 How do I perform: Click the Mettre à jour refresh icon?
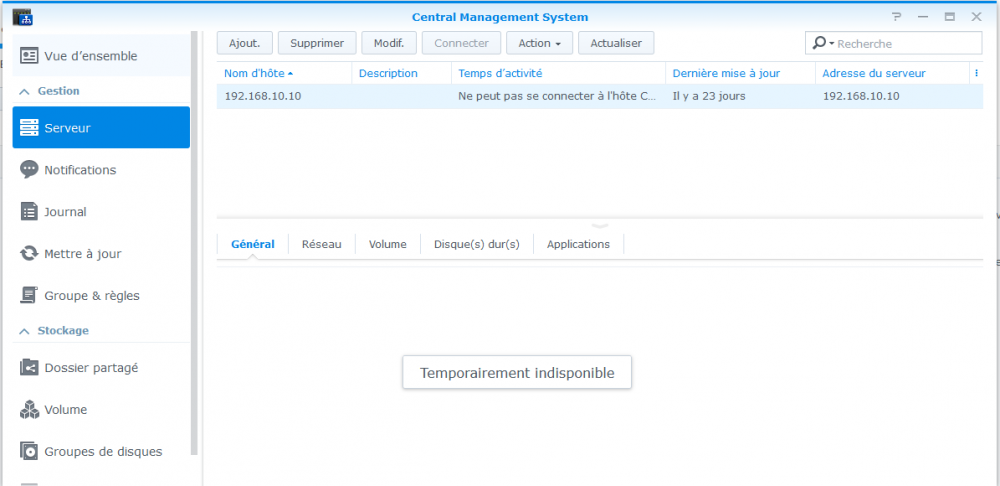pos(29,254)
